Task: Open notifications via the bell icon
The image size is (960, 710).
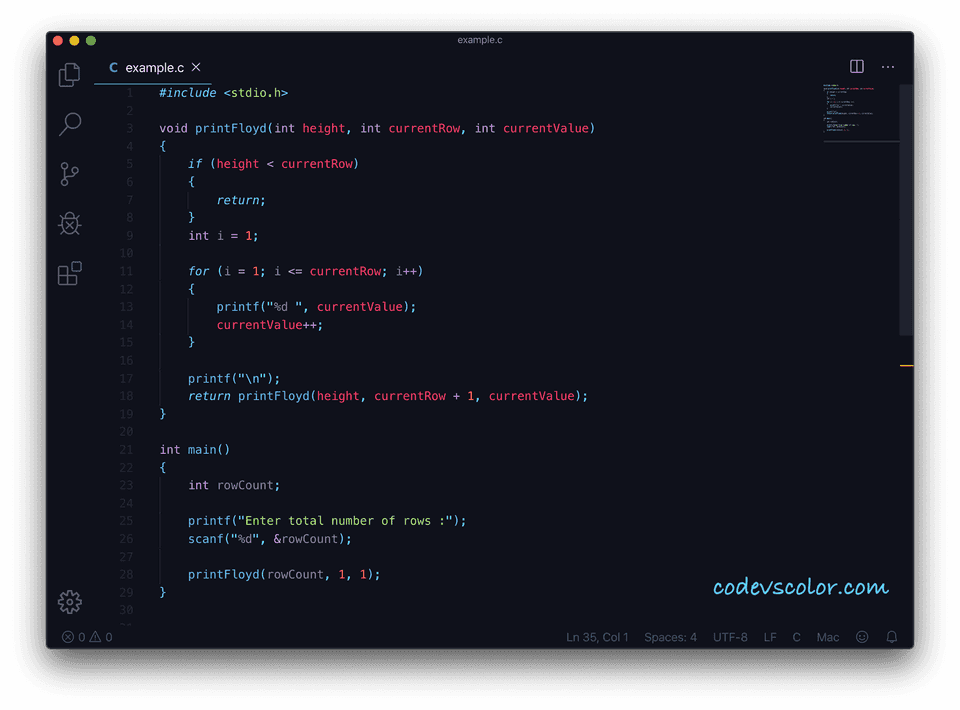Action: click(x=891, y=637)
